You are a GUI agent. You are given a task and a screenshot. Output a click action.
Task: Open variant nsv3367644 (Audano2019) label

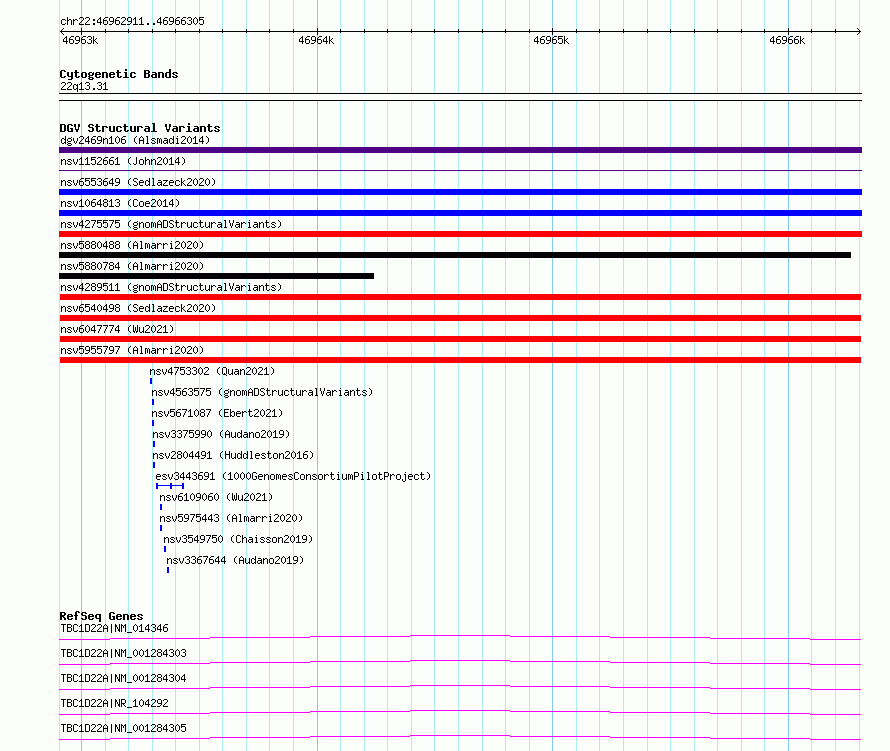[235, 560]
